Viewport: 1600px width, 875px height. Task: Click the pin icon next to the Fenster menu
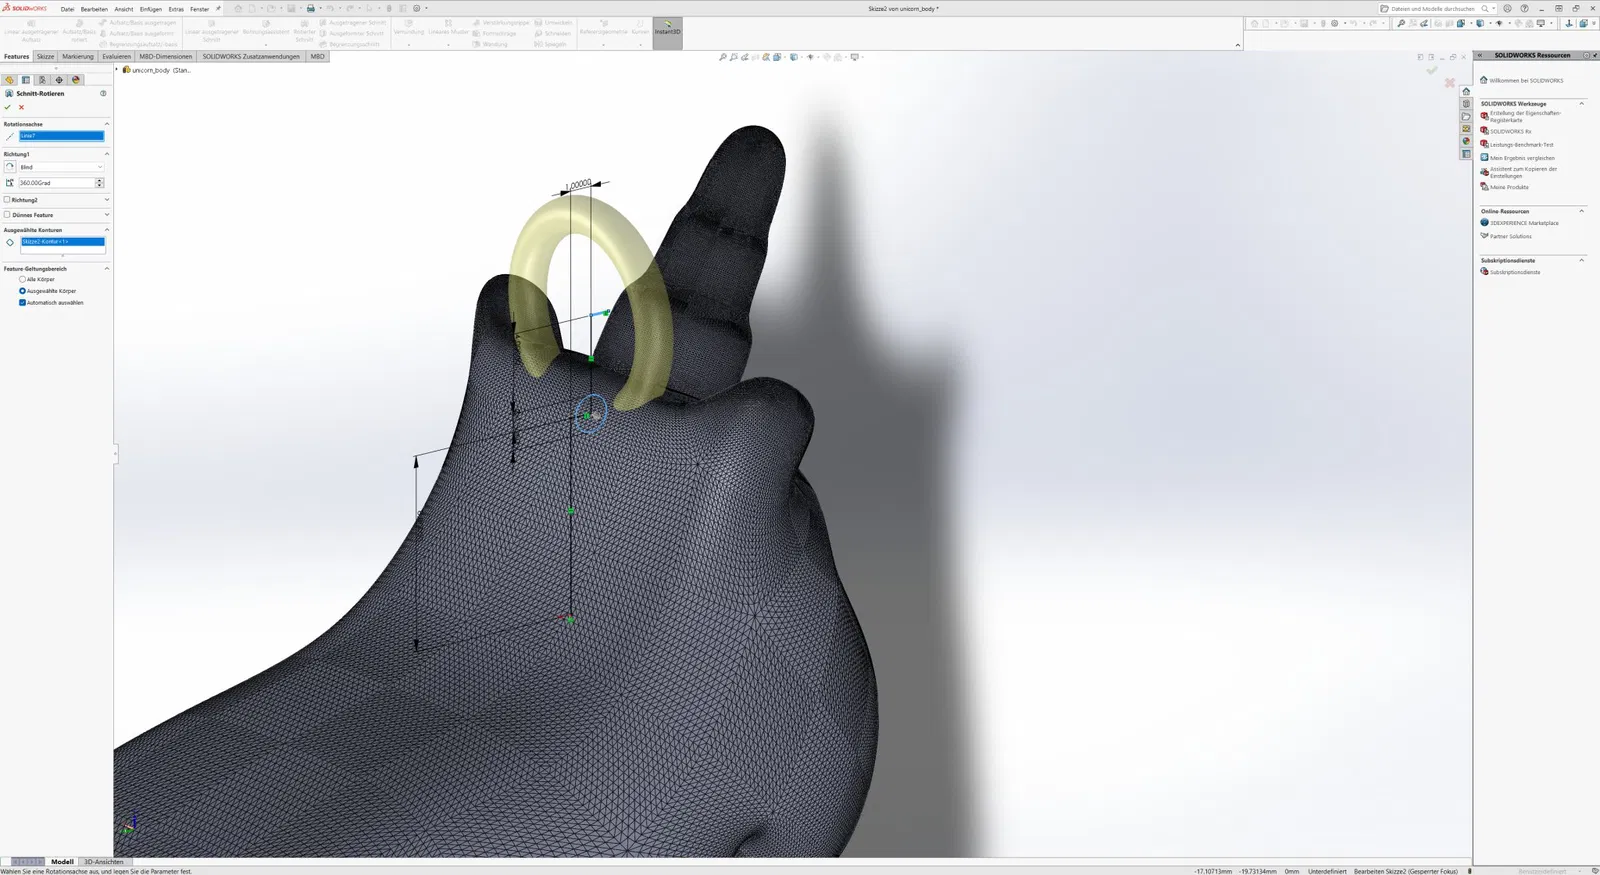click(x=218, y=8)
